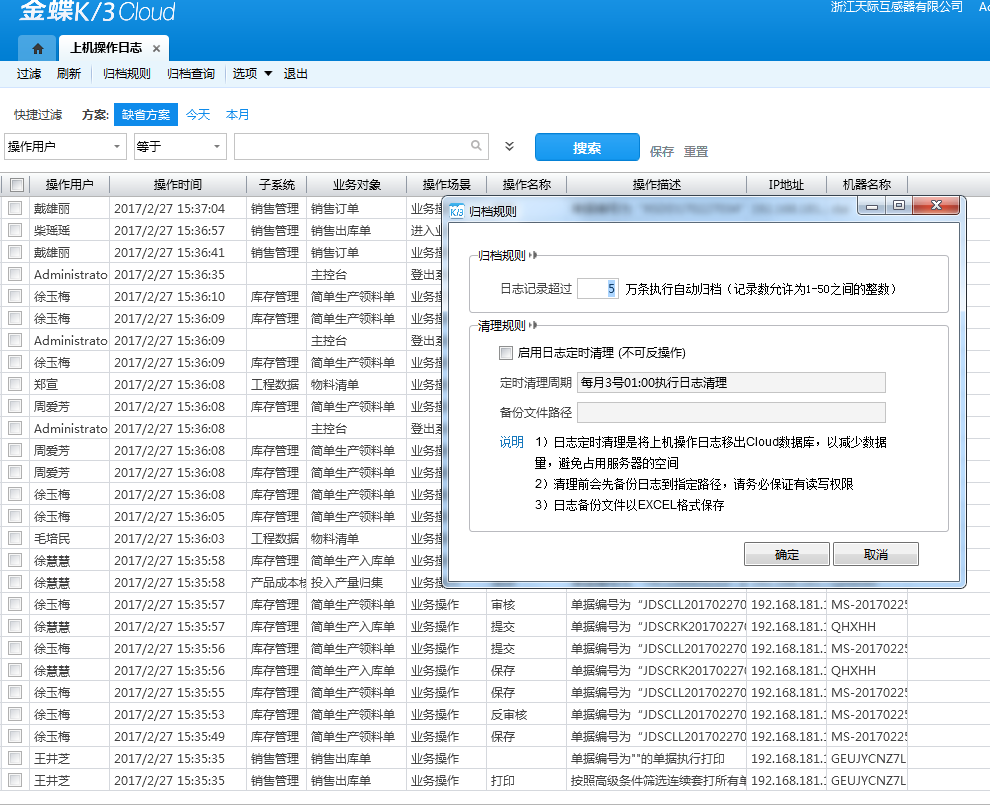Enable 启用日志定时清理 checkbox

pyautogui.click(x=506, y=353)
